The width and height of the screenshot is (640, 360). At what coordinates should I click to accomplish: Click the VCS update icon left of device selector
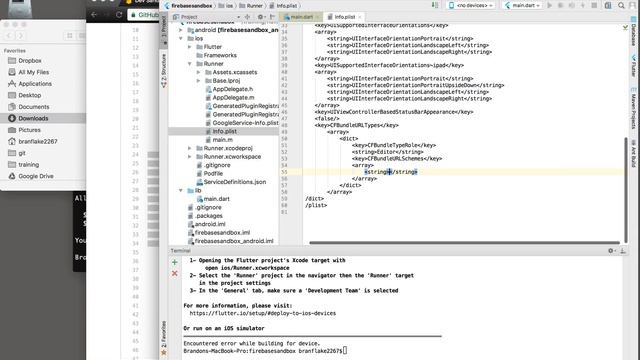[435, 5]
